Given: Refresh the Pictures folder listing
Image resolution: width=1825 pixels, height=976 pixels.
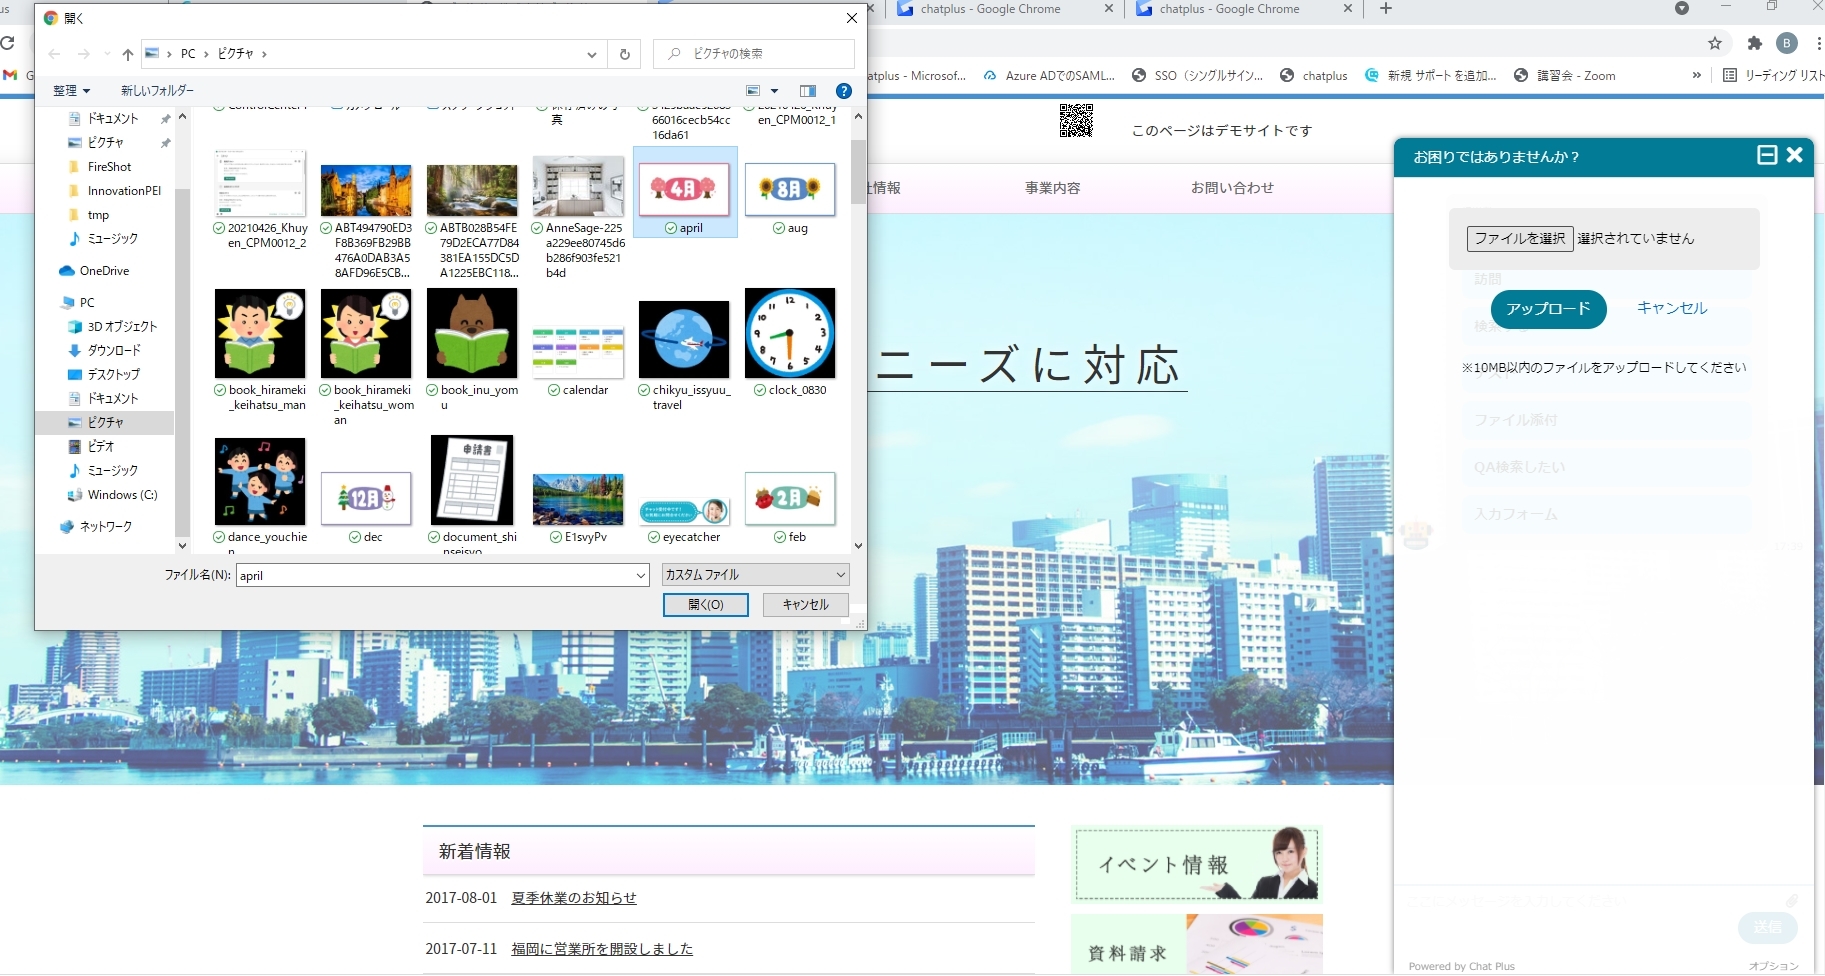Looking at the screenshot, I should click(625, 54).
